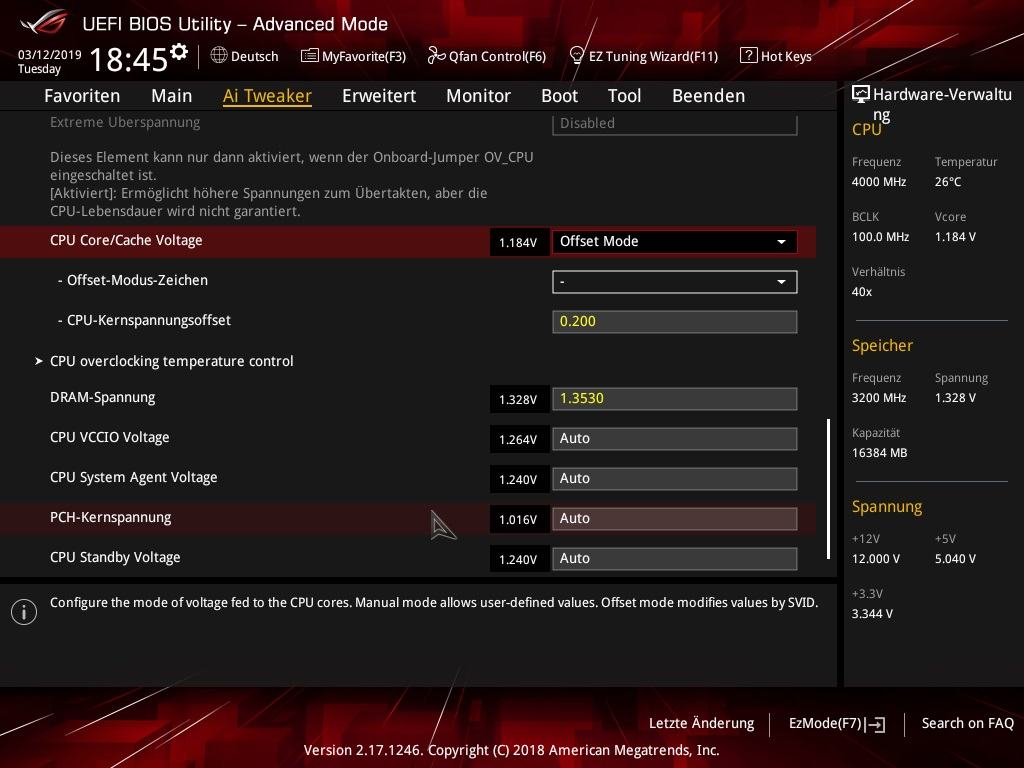Click the EZ Tuning Wizard bulb icon
The height and width of the screenshot is (768, 1024).
(577, 56)
